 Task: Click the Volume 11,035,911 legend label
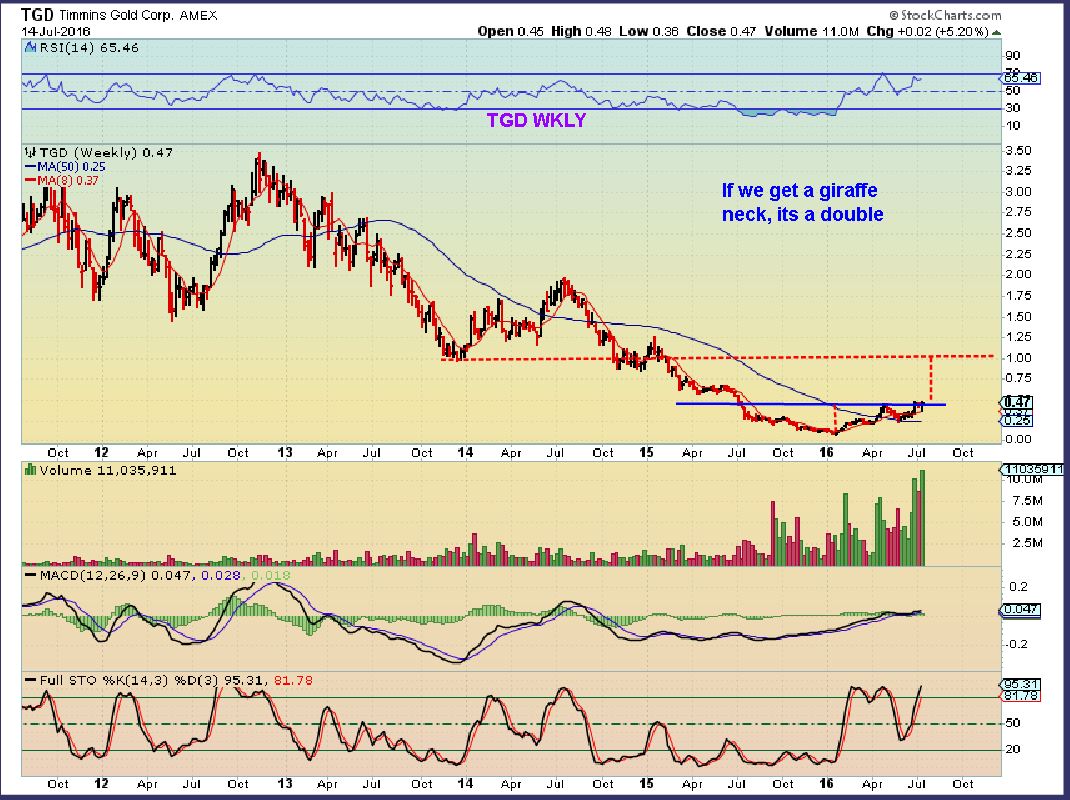coord(108,470)
